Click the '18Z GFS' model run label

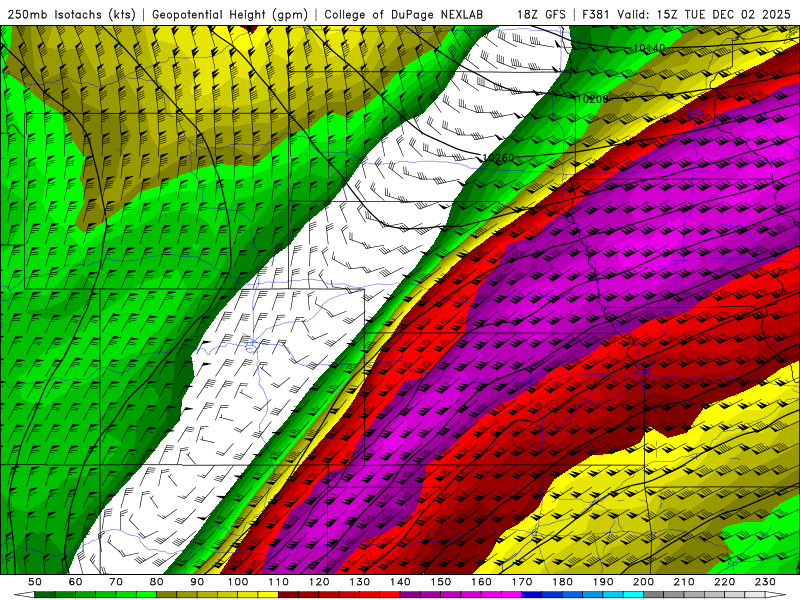[x=541, y=14]
